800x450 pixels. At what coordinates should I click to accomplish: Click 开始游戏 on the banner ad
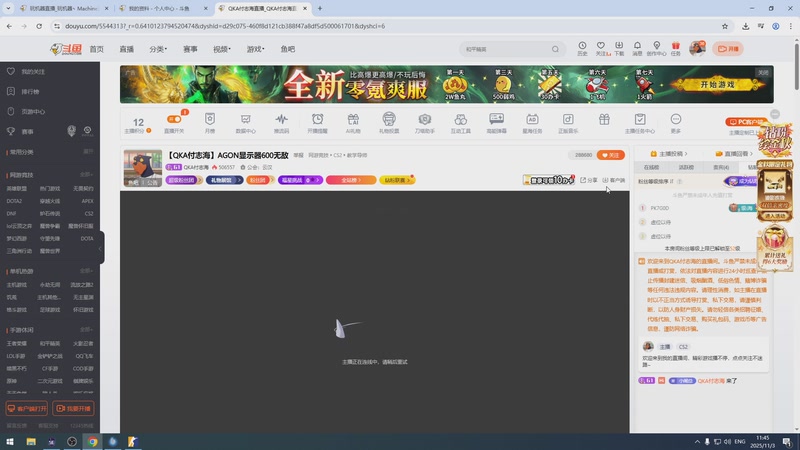[x=717, y=85]
